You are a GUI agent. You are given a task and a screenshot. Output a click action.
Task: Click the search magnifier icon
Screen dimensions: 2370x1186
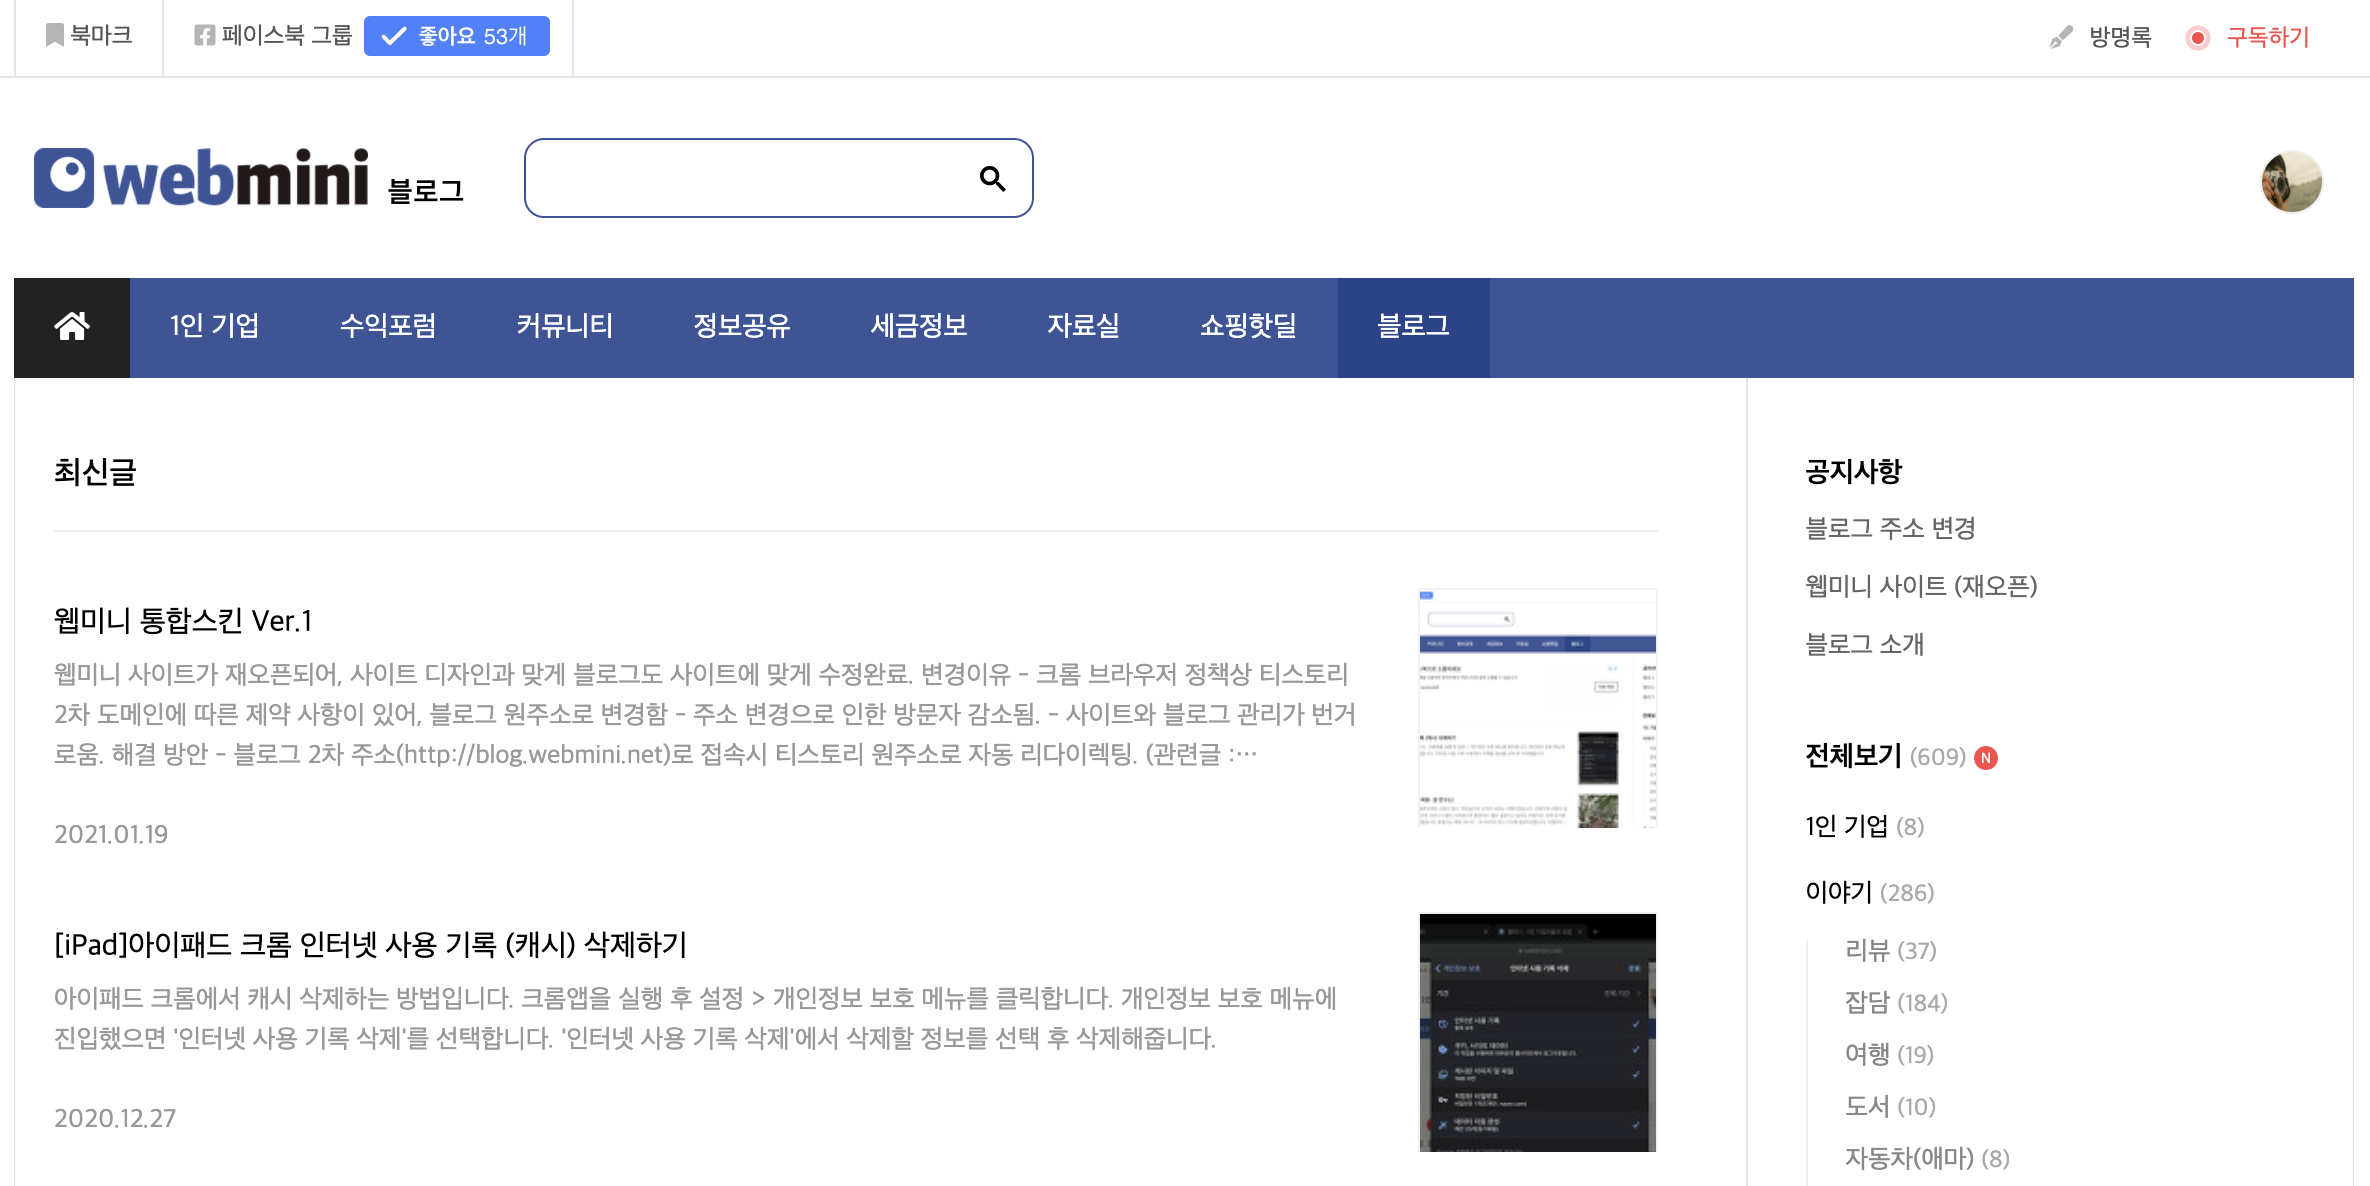pos(992,179)
